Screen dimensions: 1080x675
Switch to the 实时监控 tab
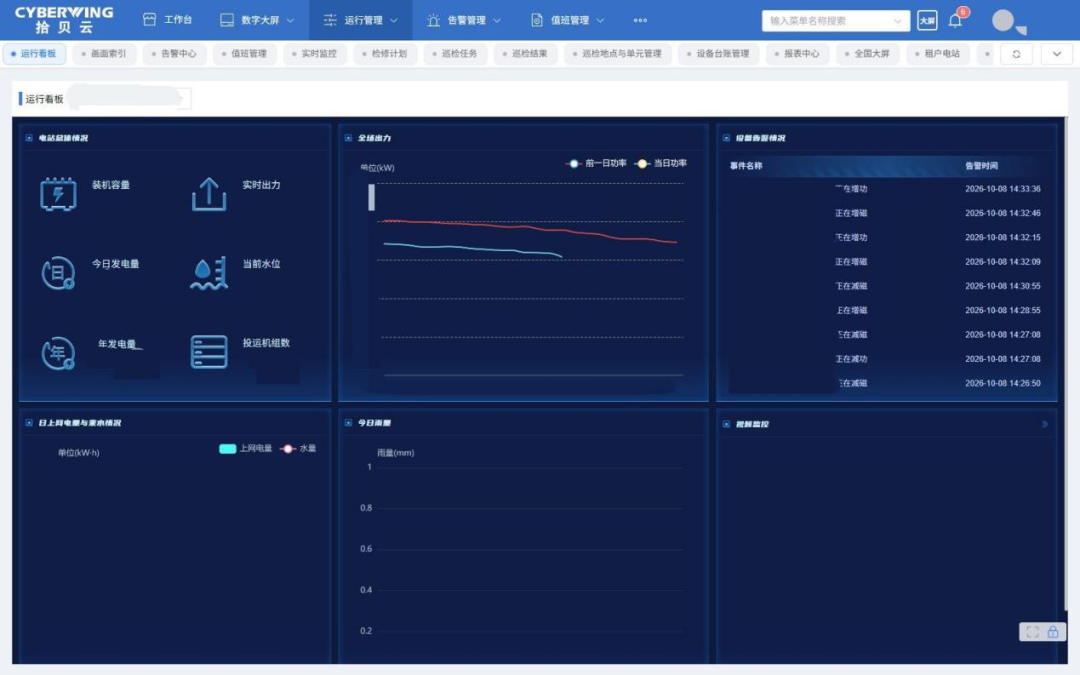point(315,54)
